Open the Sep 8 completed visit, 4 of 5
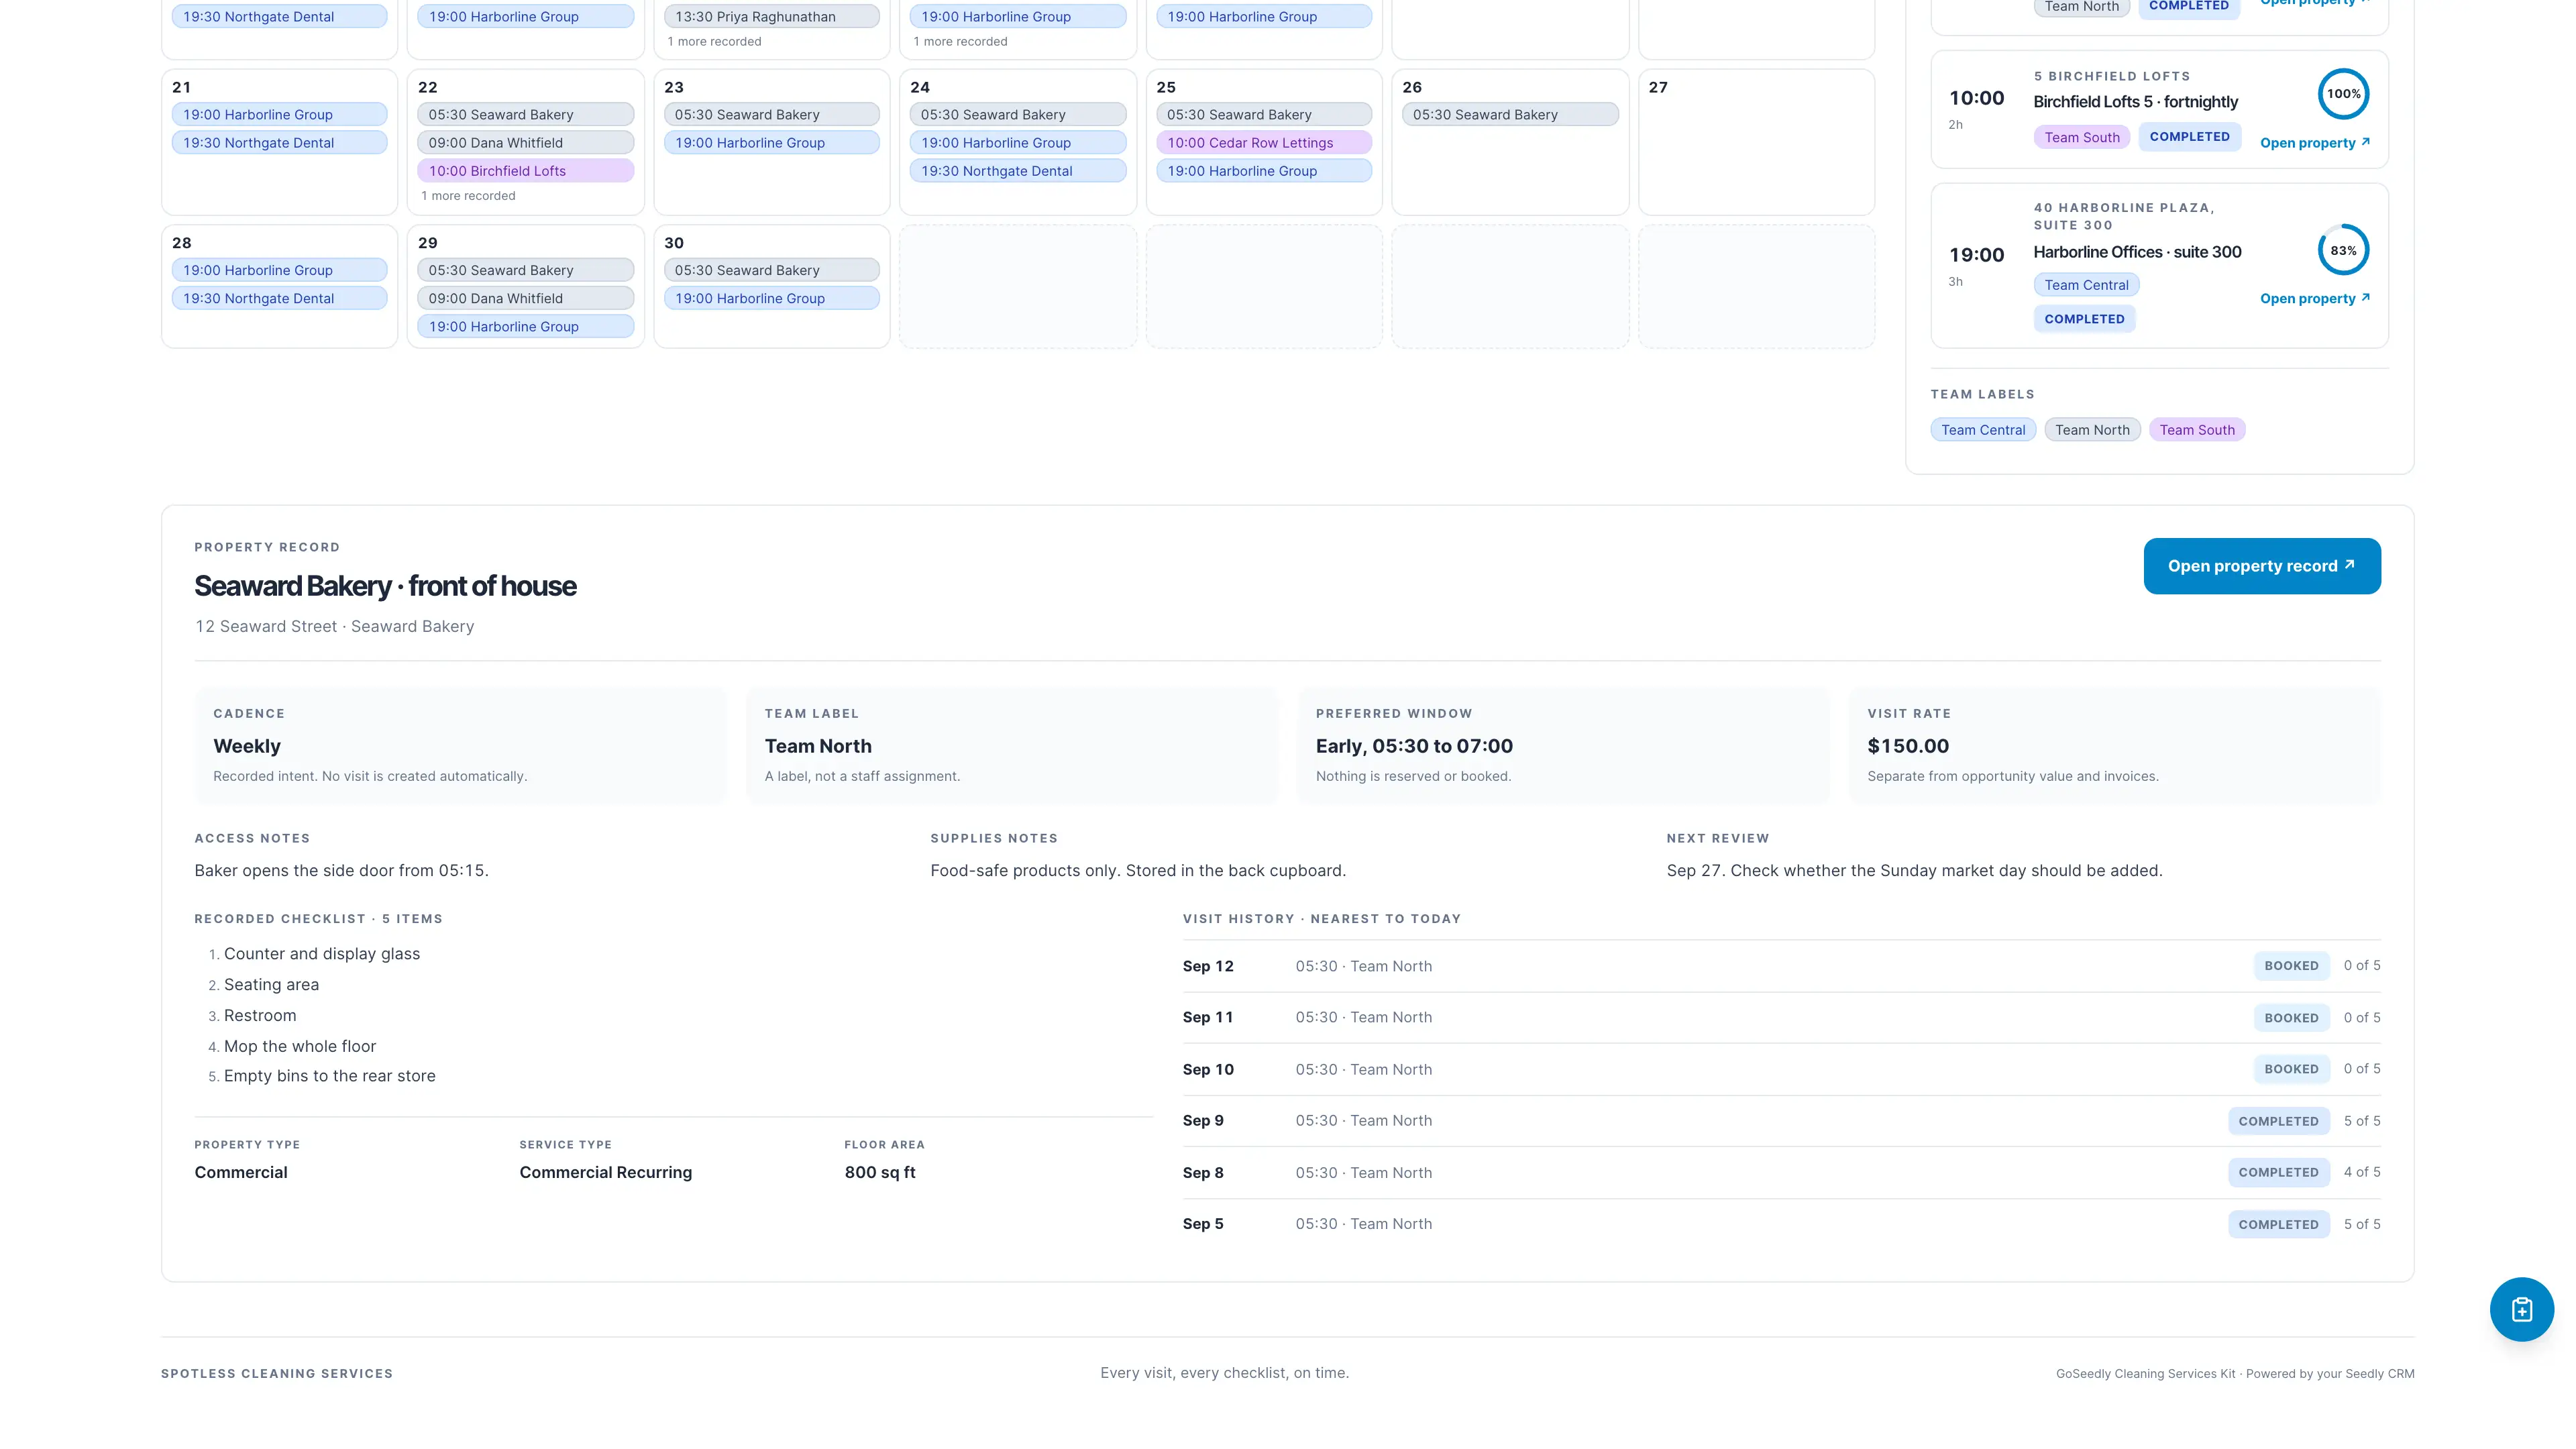This screenshot has height=1449, width=2576. pyautogui.click(x=1781, y=1172)
